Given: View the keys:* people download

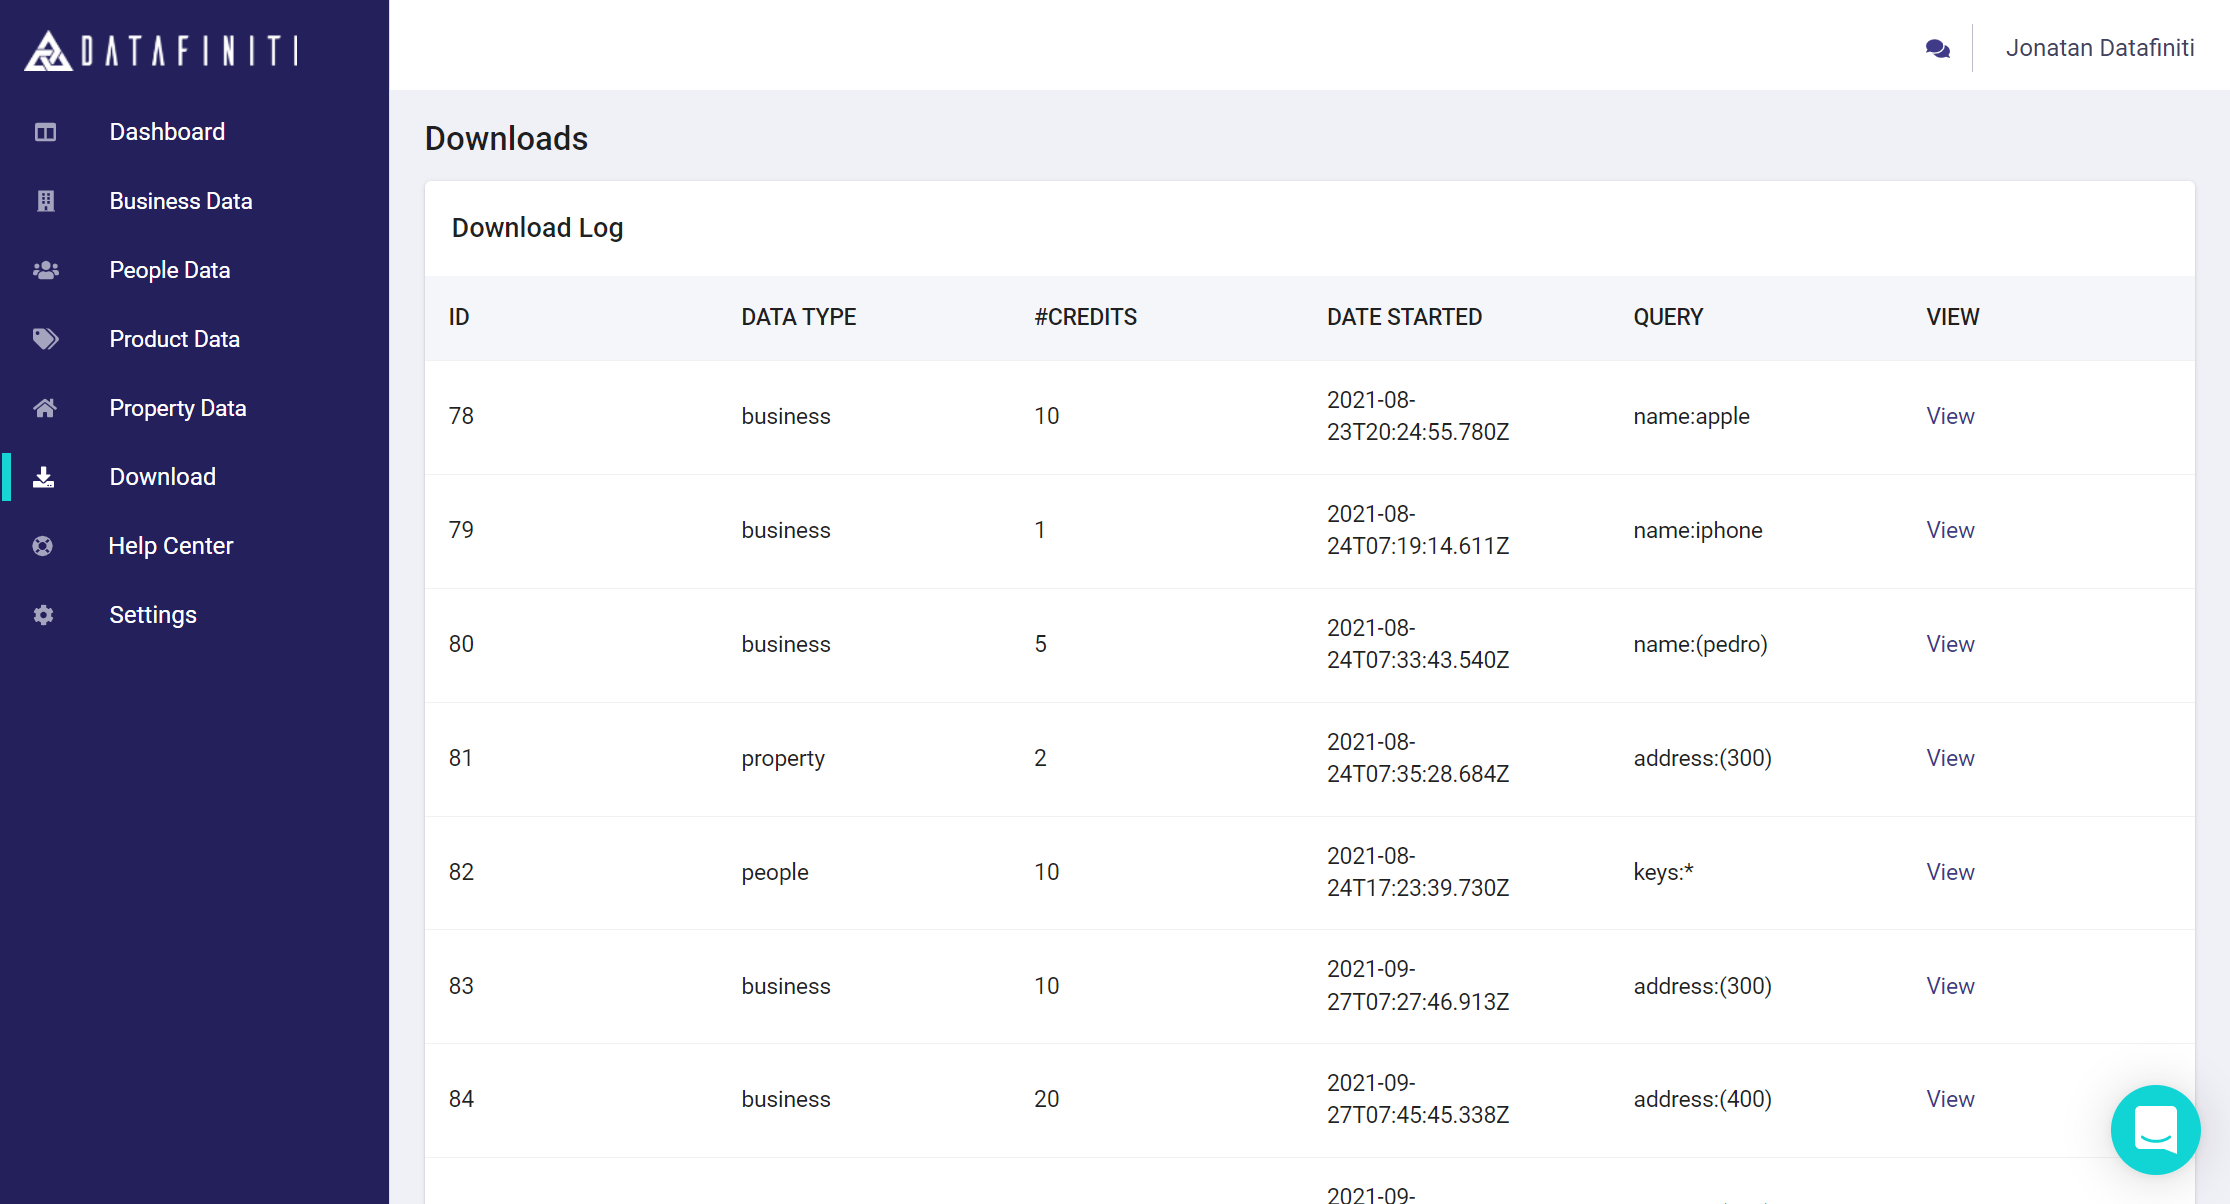Looking at the screenshot, I should 1950,872.
